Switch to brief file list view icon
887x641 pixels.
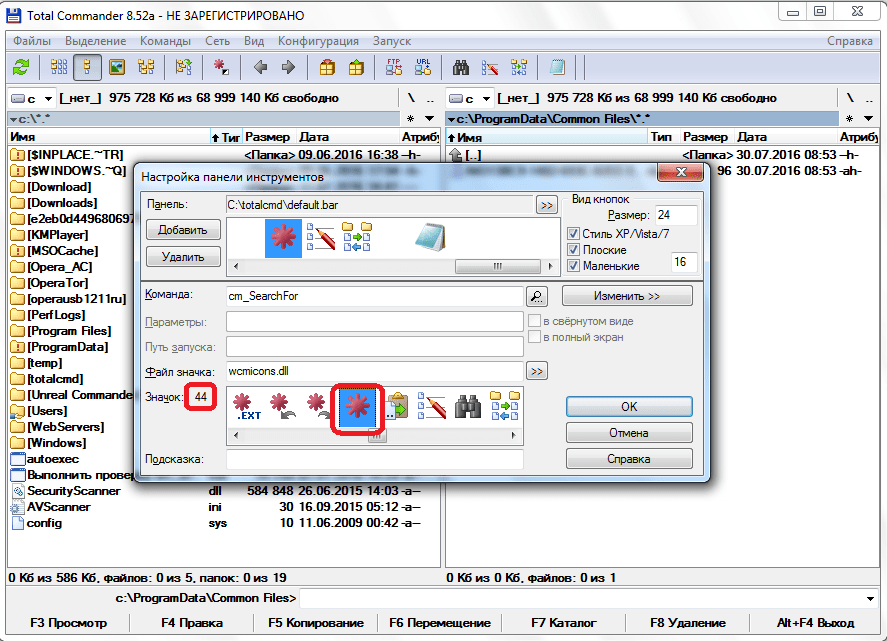pyautogui.click(x=59, y=67)
